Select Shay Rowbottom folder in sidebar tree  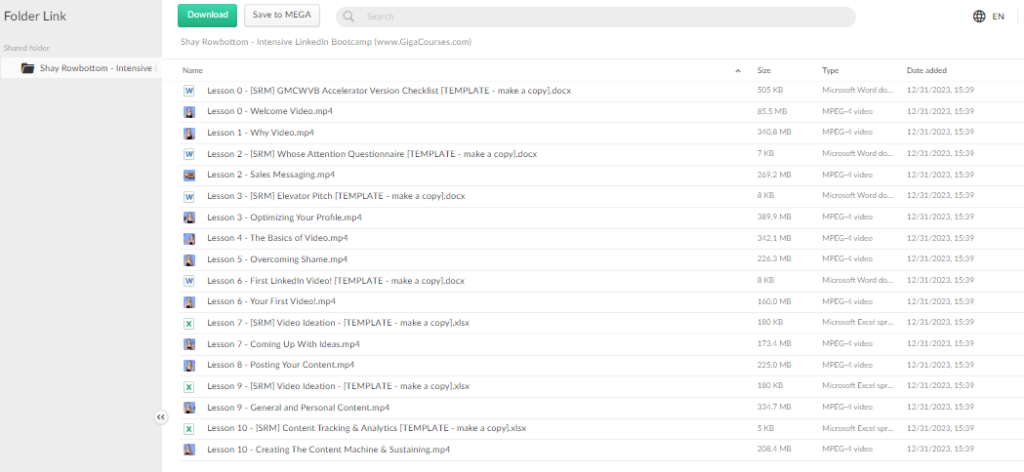tap(96, 68)
